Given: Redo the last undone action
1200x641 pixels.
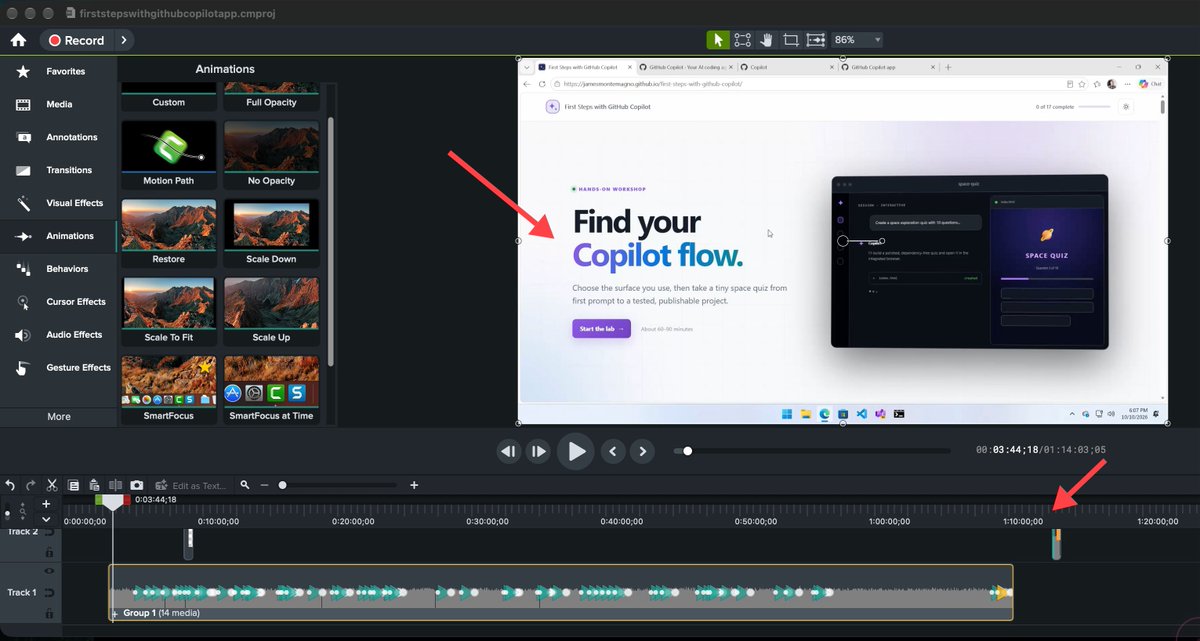Looking at the screenshot, I should [x=31, y=485].
